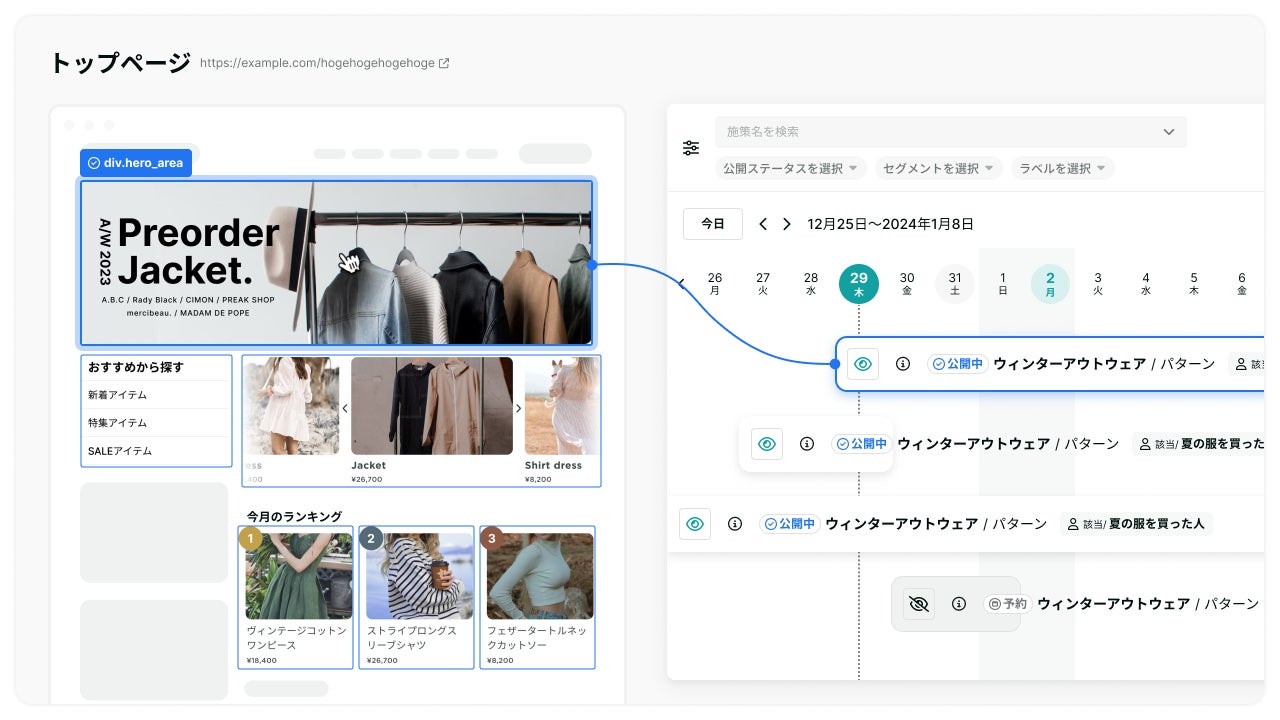This screenshot has height=720, width=1280.
Task: Click the left arrow on product carousel
Action: click(345, 408)
